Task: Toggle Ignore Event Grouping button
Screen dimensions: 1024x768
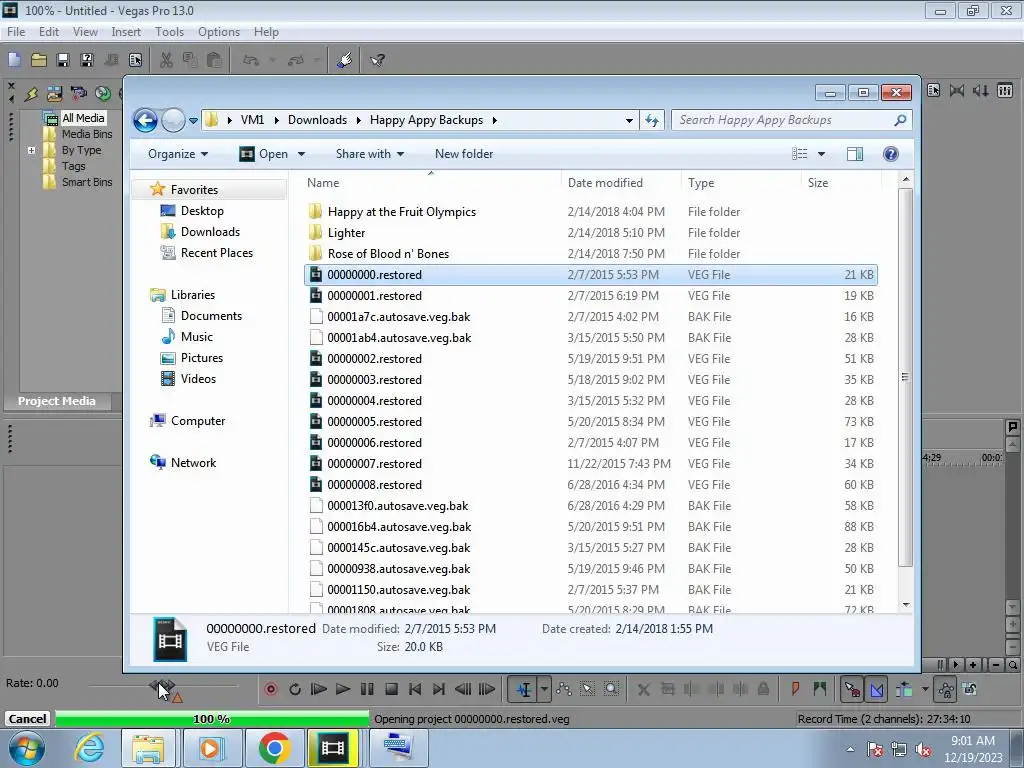Action: (x=970, y=689)
